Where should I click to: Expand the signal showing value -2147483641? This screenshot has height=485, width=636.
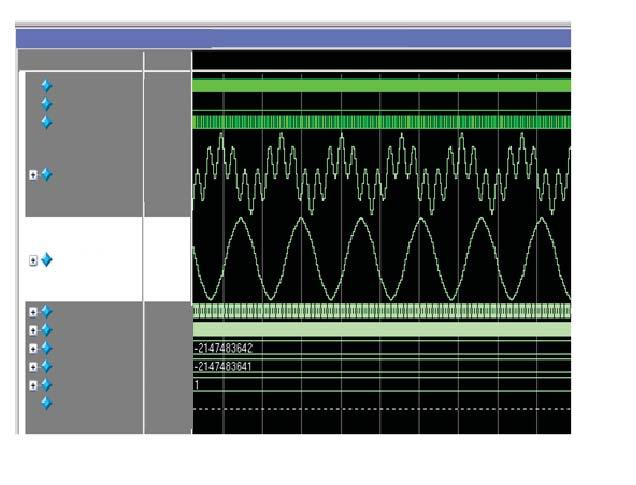tap(33, 367)
